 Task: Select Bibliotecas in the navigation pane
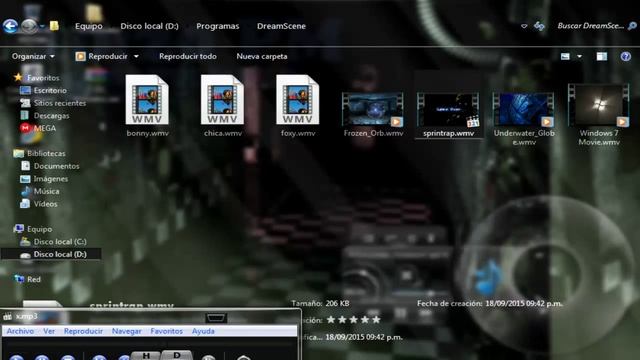coord(46,153)
